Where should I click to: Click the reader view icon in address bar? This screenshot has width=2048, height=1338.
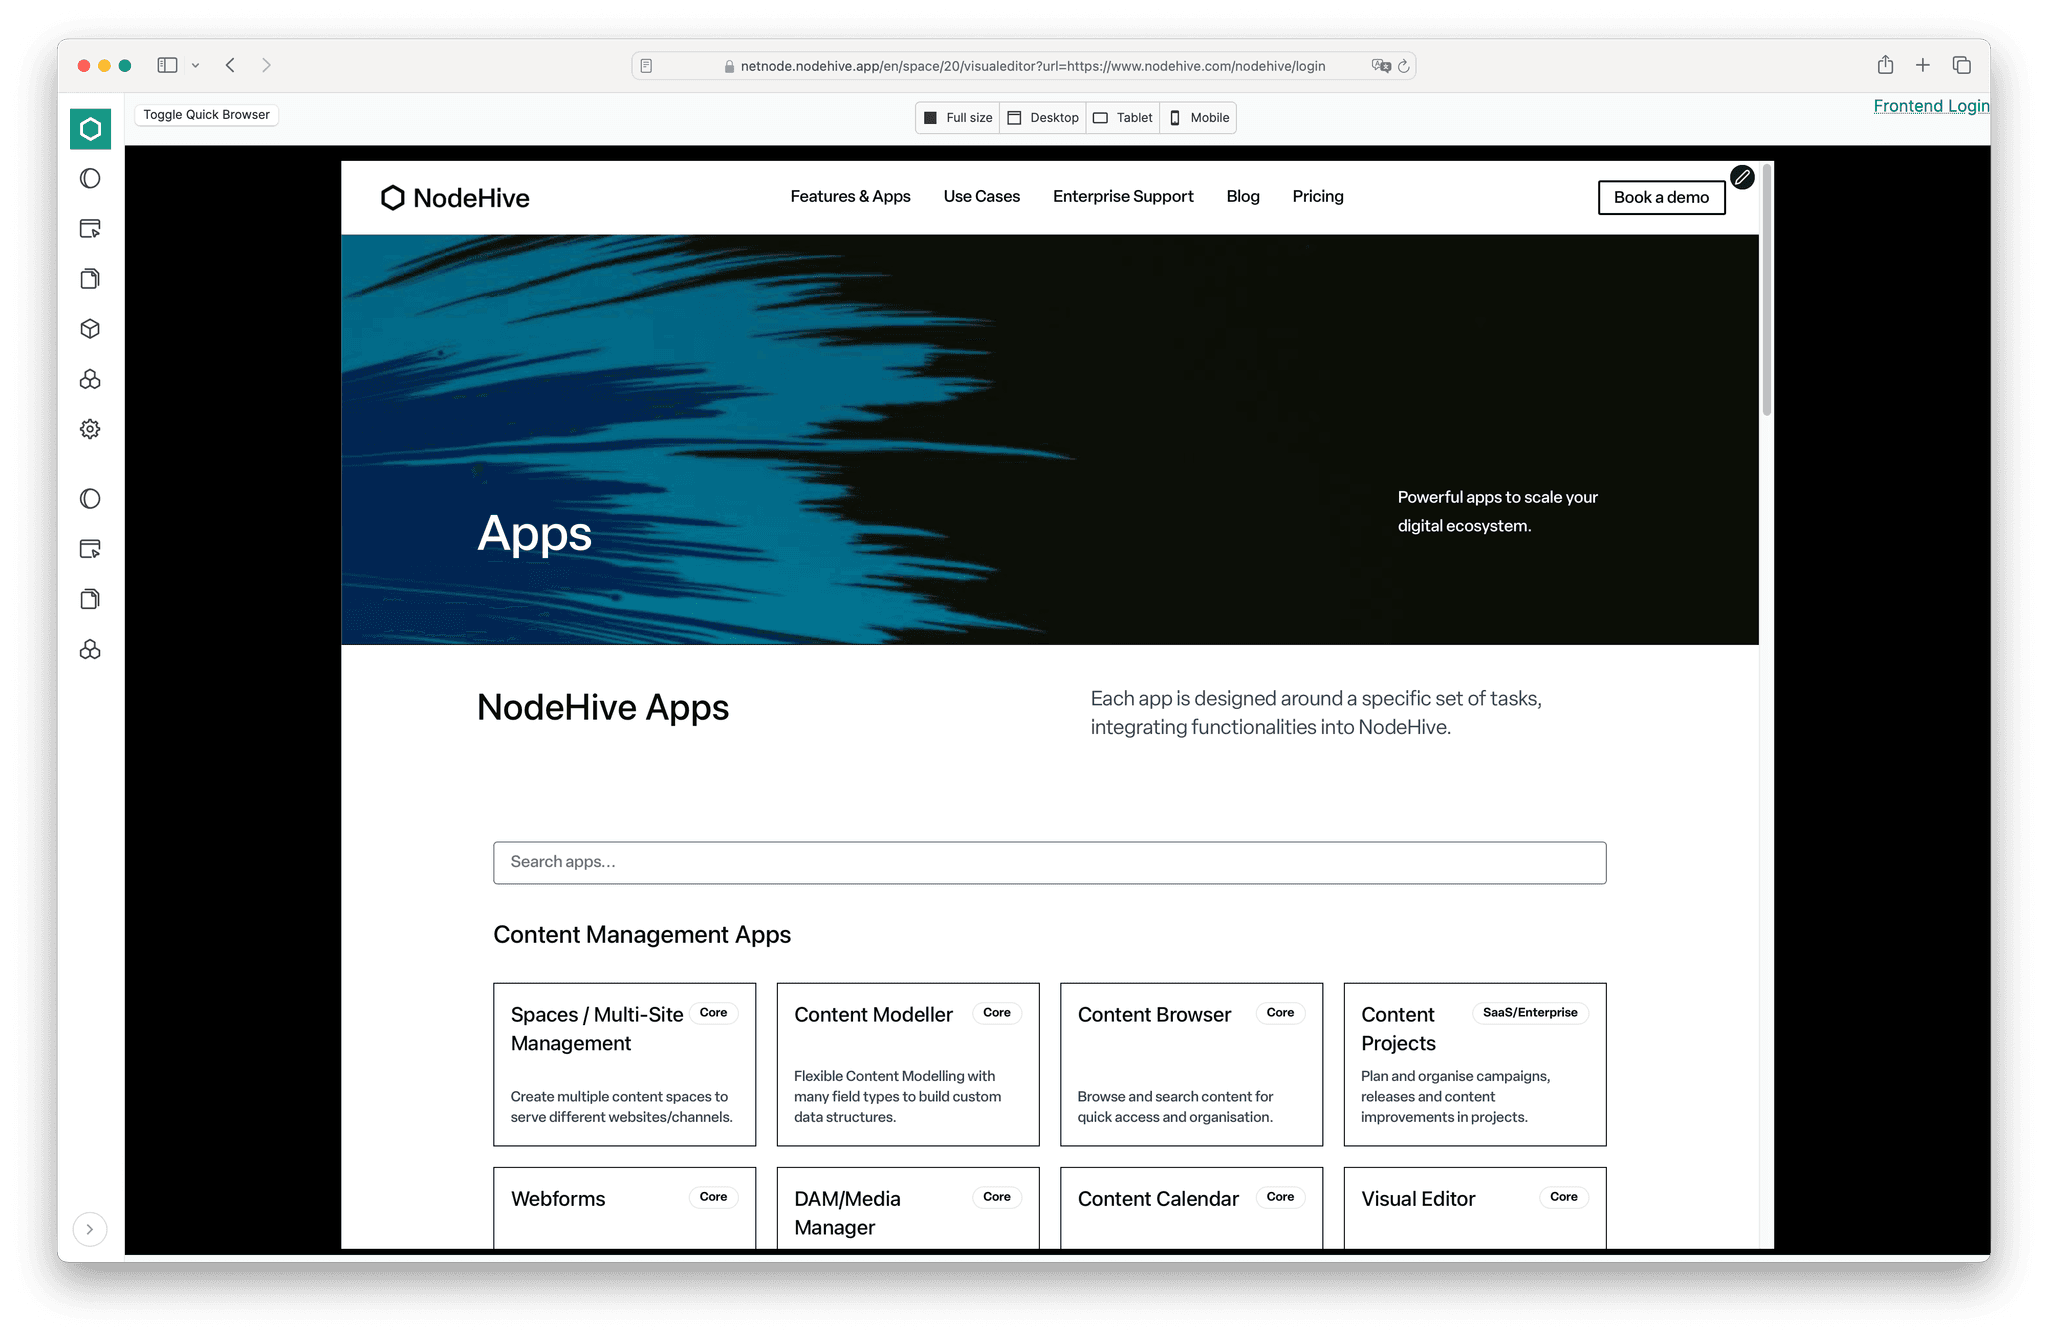pyautogui.click(x=646, y=66)
